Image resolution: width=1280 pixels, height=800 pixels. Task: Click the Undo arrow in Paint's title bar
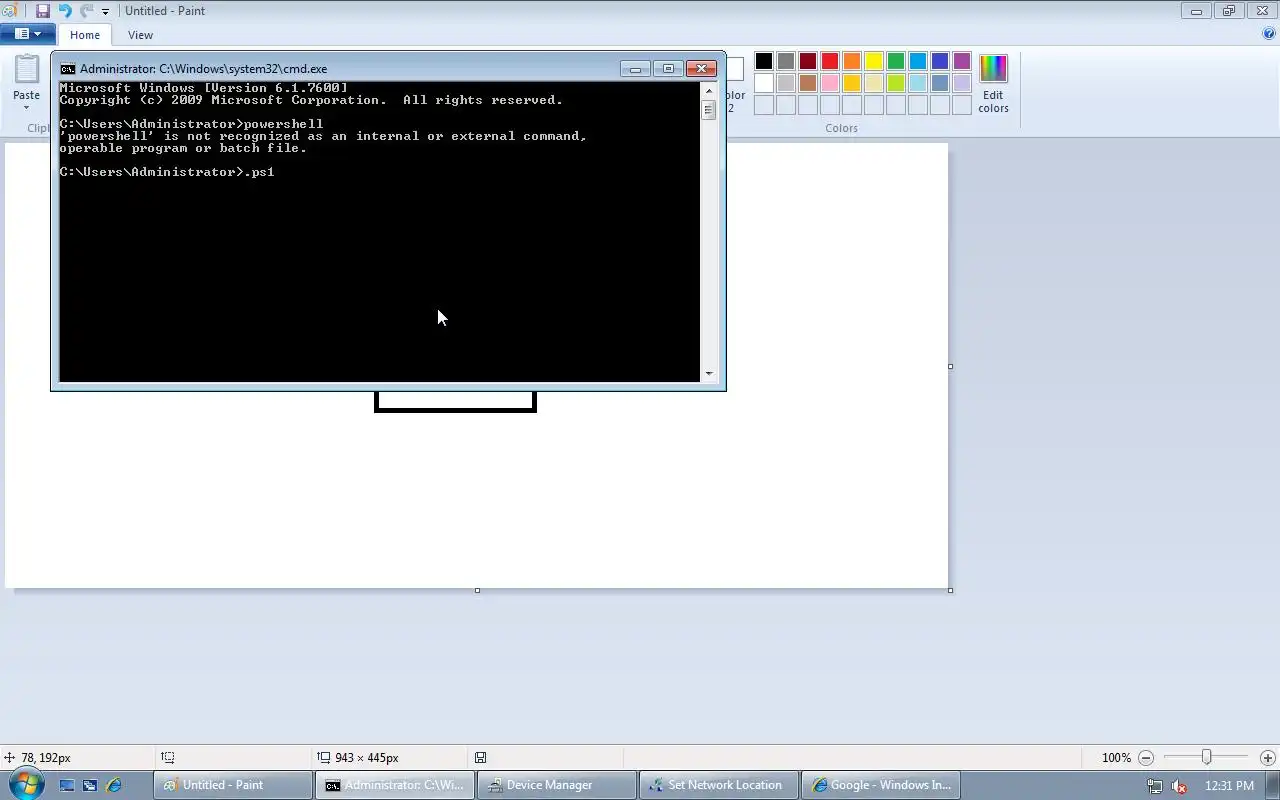tap(65, 11)
